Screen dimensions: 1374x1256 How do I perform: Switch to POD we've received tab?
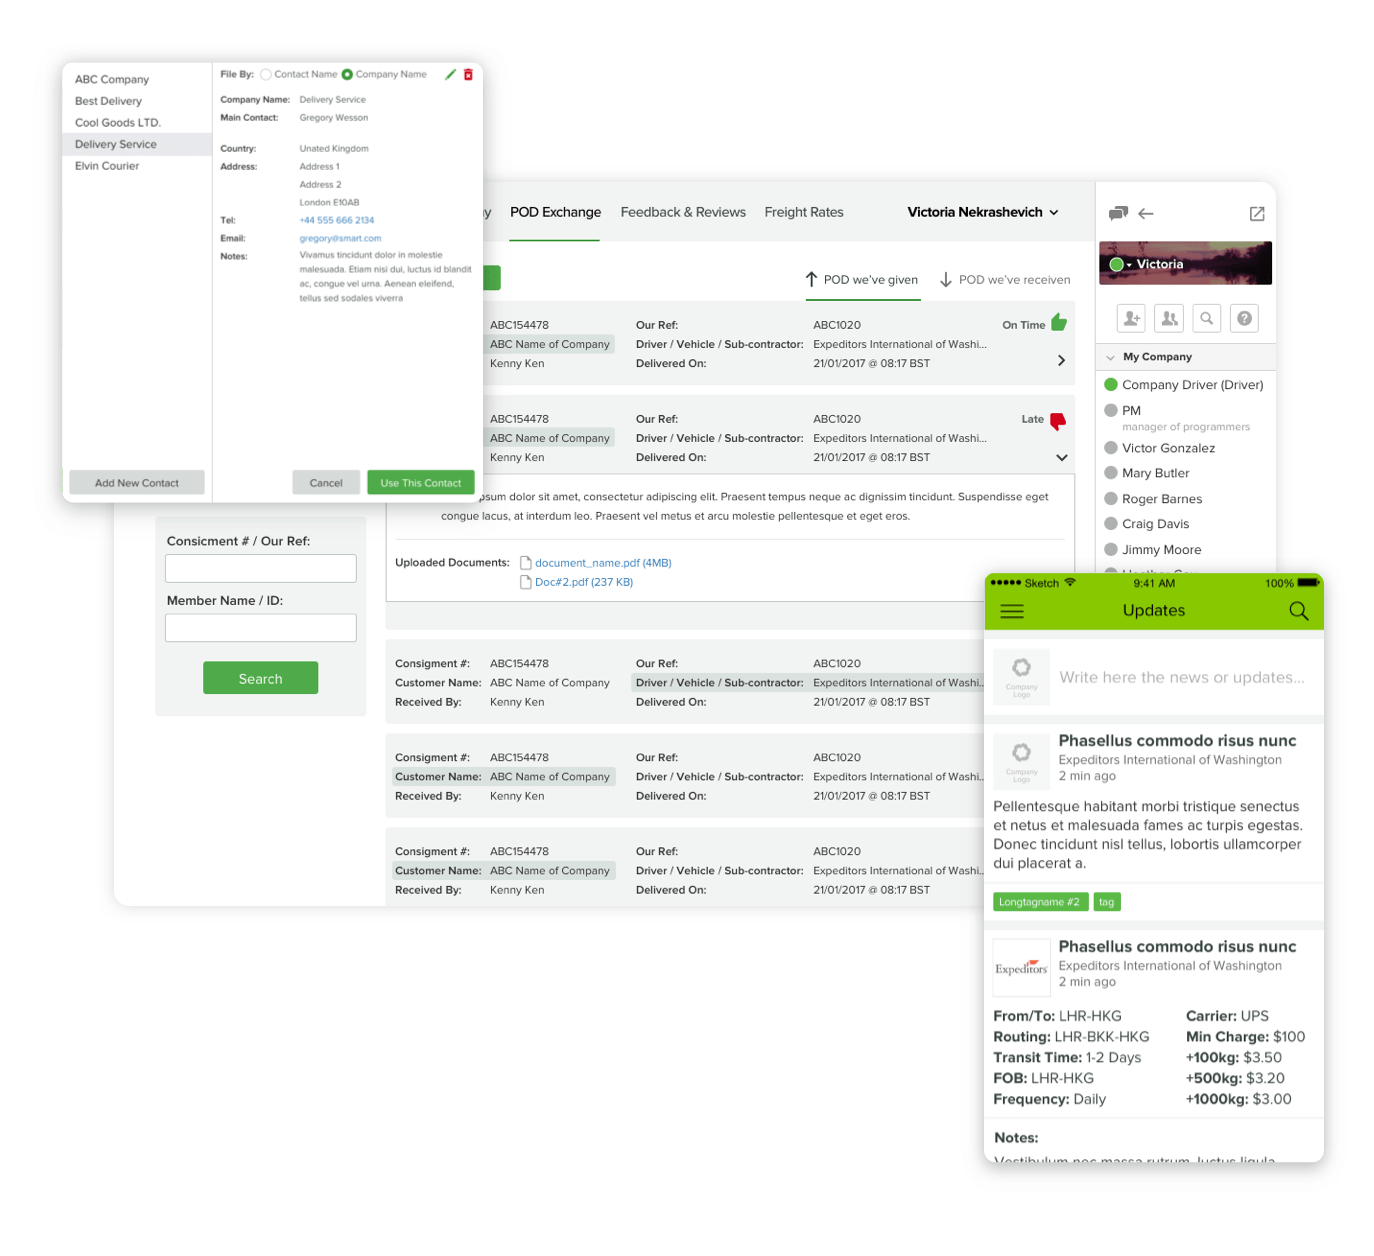(1004, 280)
